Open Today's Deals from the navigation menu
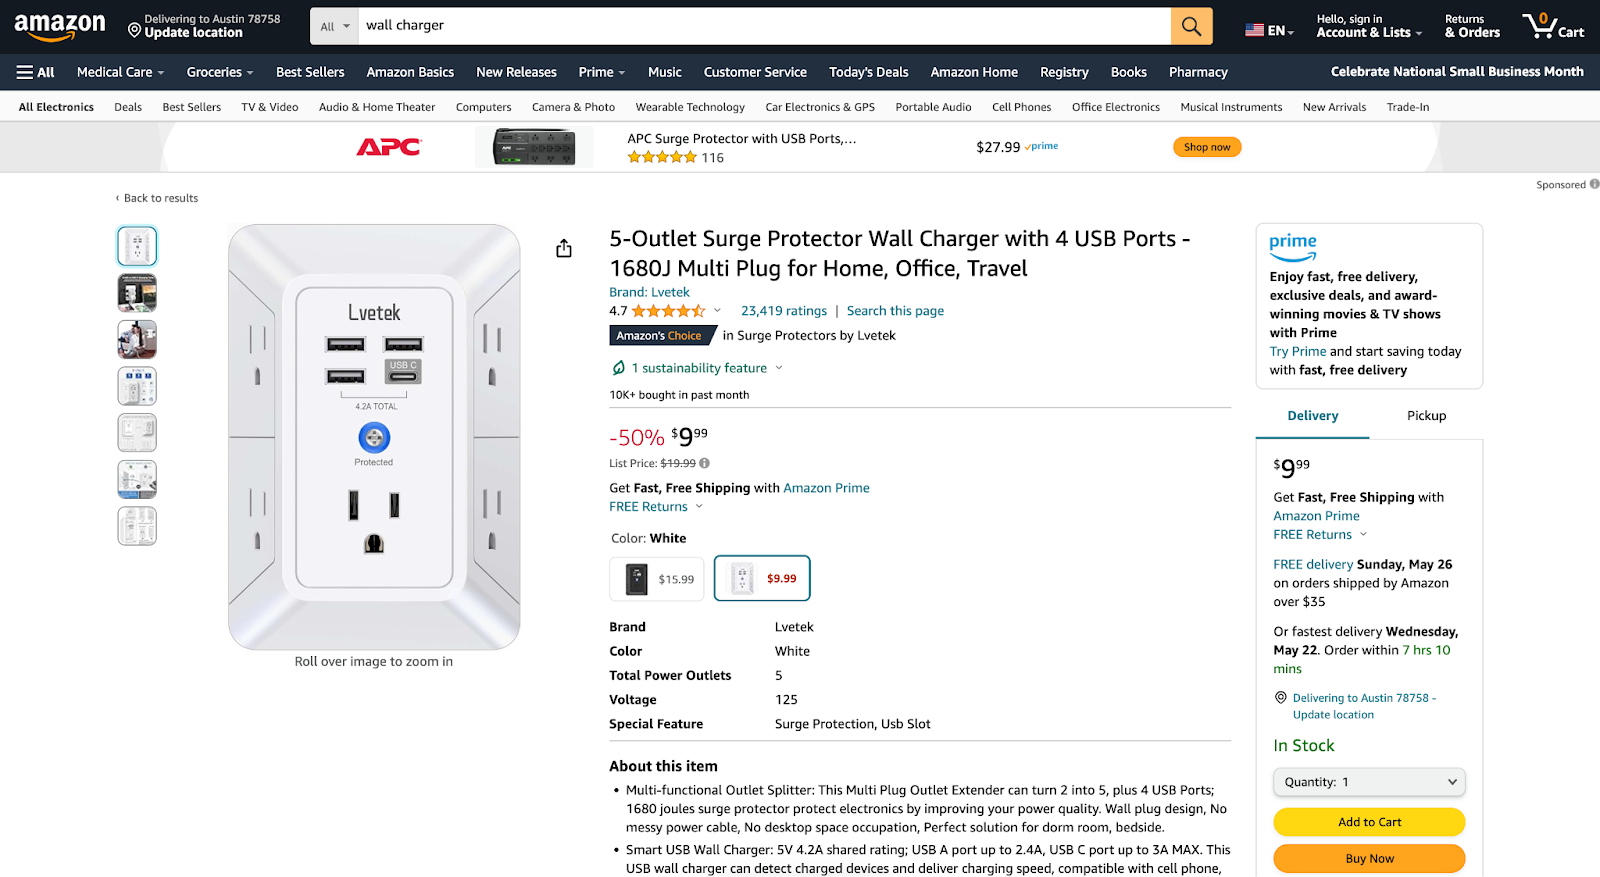 [x=868, y=71]
